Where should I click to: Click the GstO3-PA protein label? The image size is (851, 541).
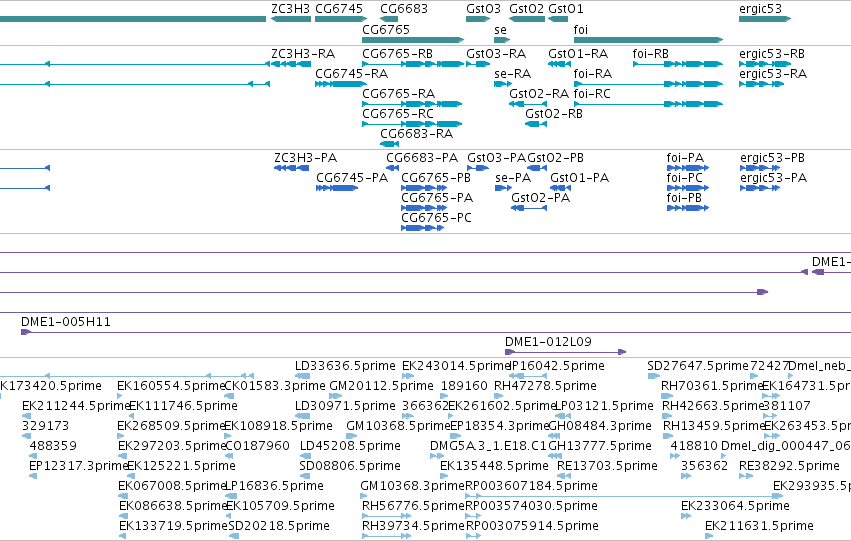497,158
